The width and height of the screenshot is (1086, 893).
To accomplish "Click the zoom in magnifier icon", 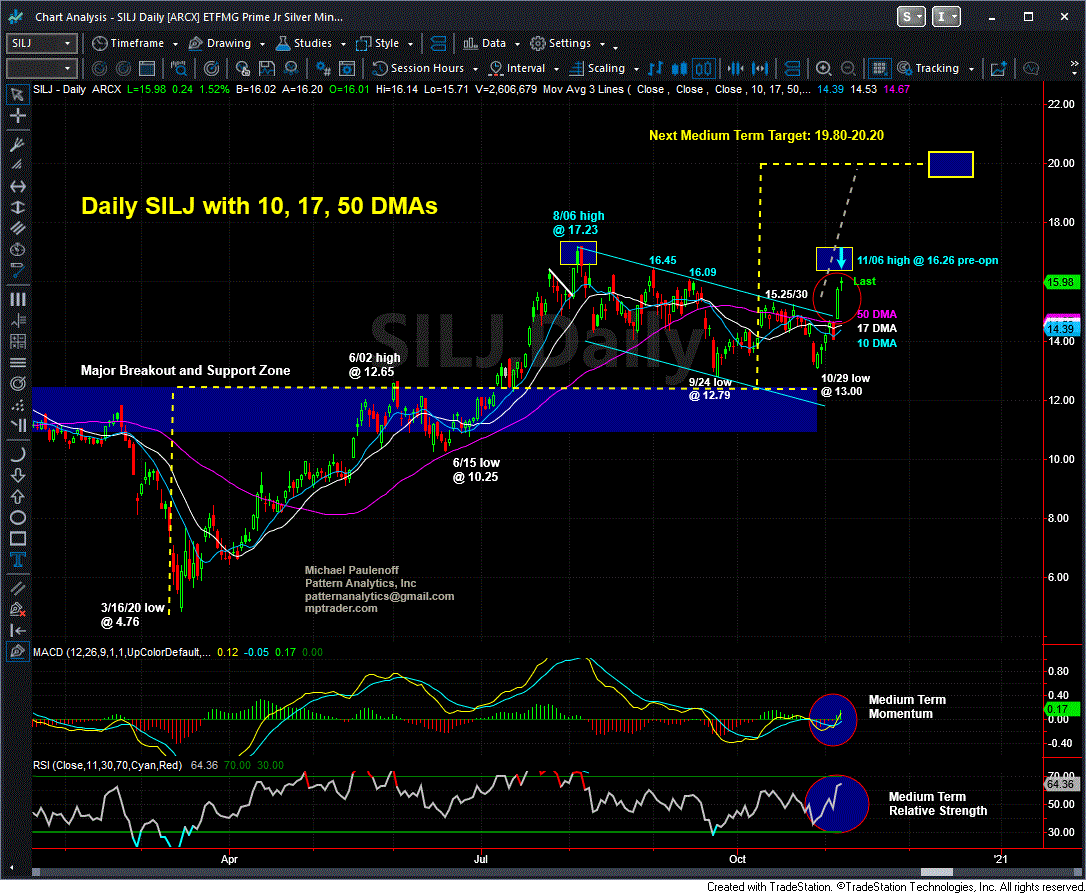I will (824, 68).
